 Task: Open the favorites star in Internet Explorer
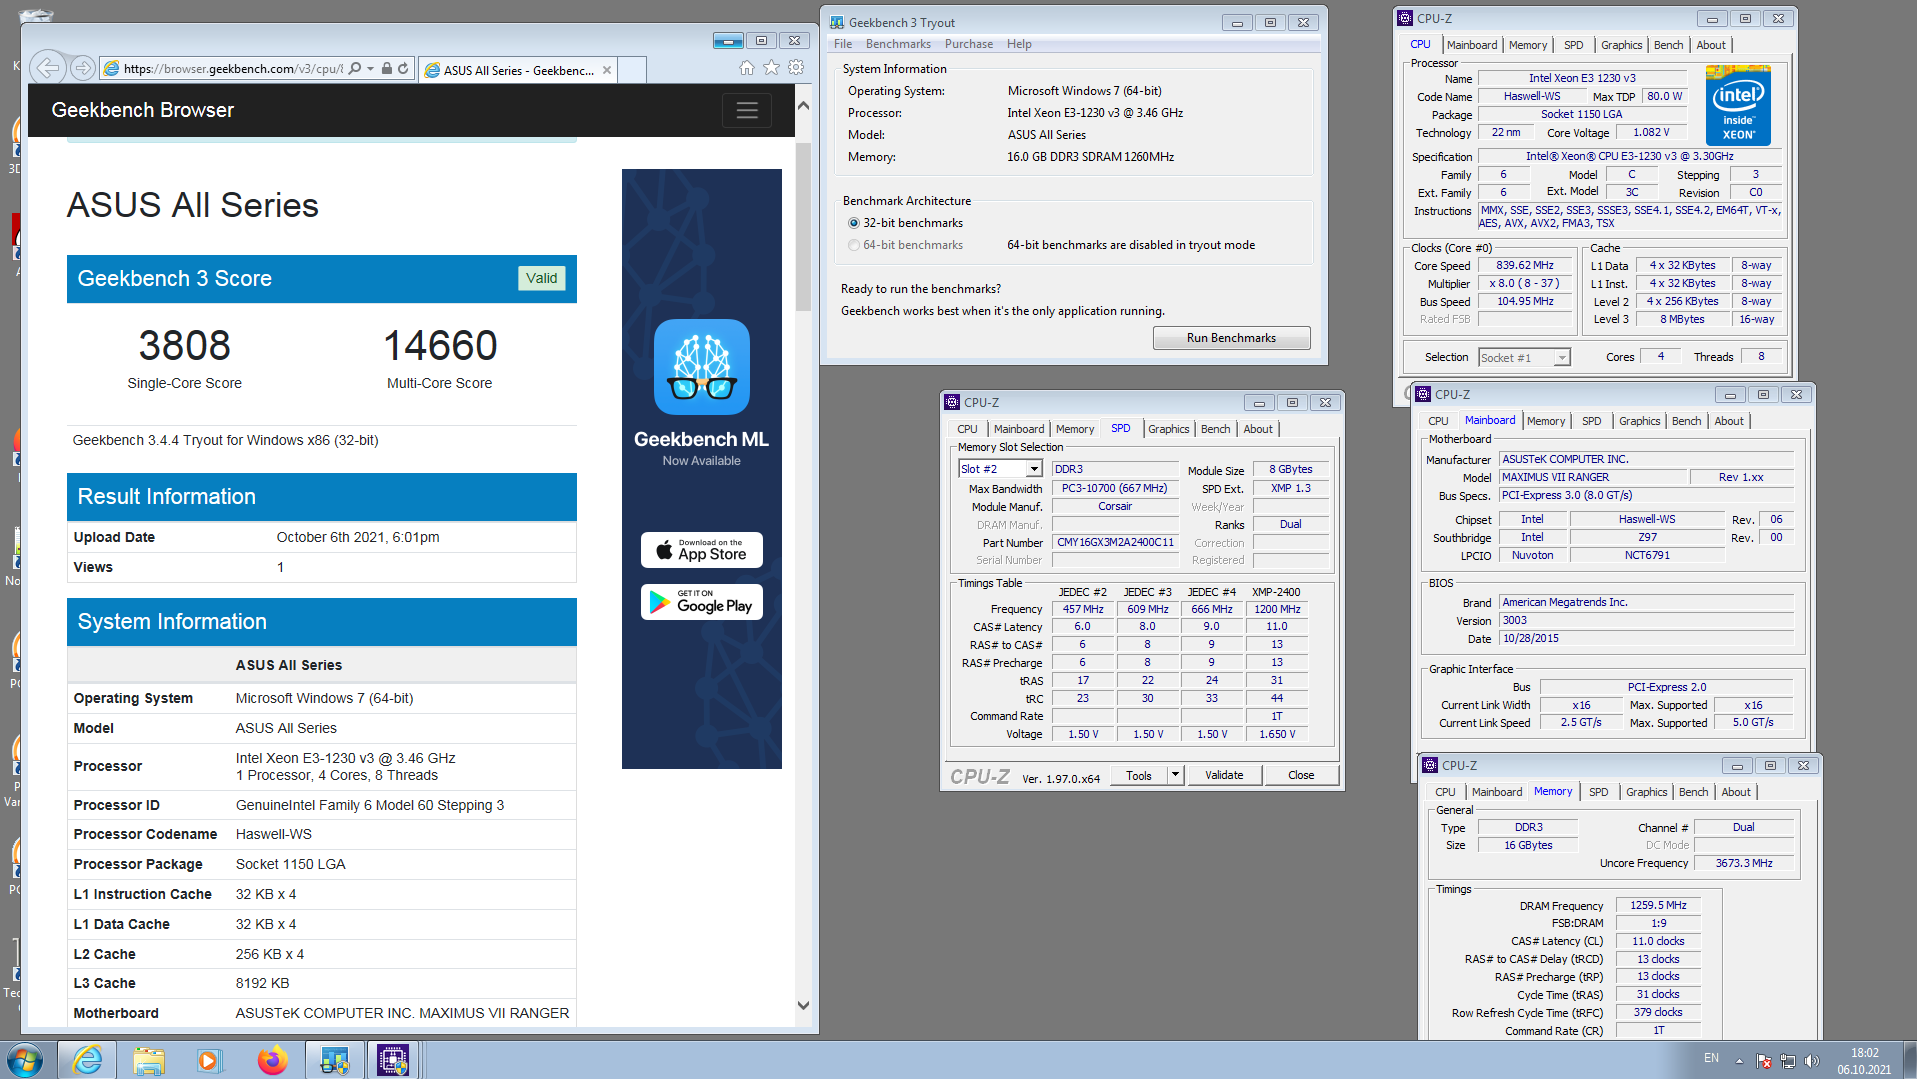(771, 67)
